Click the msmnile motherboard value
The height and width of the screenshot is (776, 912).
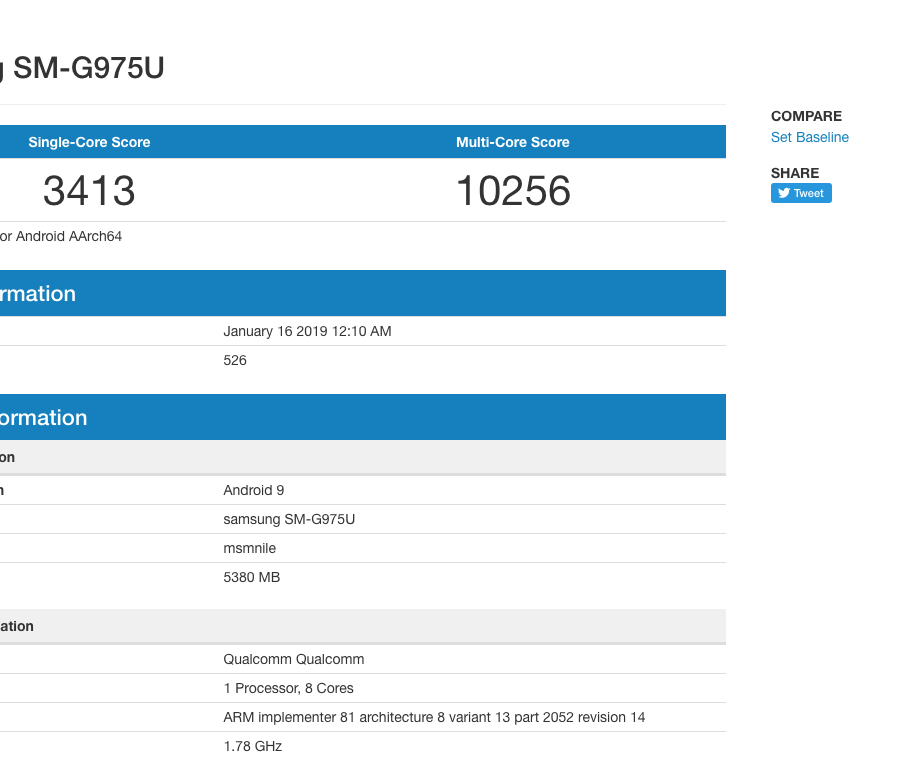coord(250,548)
